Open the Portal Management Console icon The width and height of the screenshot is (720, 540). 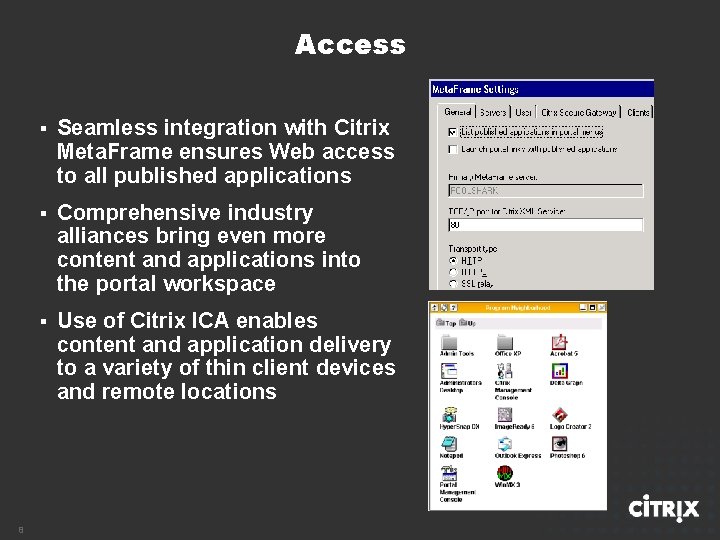(449, 473)
